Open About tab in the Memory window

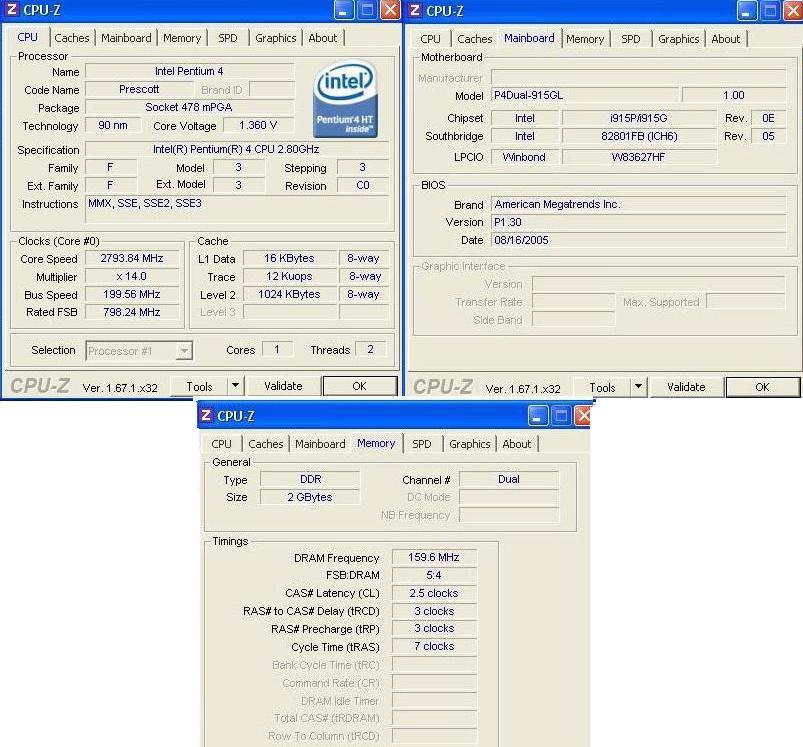[517, 444]
